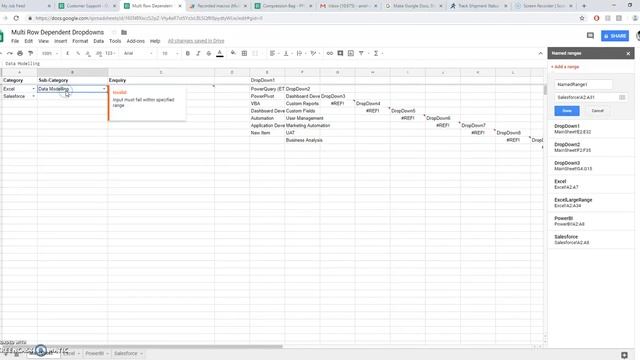
Task: Open more number formats dropdown
Action: tap(110, 53)
